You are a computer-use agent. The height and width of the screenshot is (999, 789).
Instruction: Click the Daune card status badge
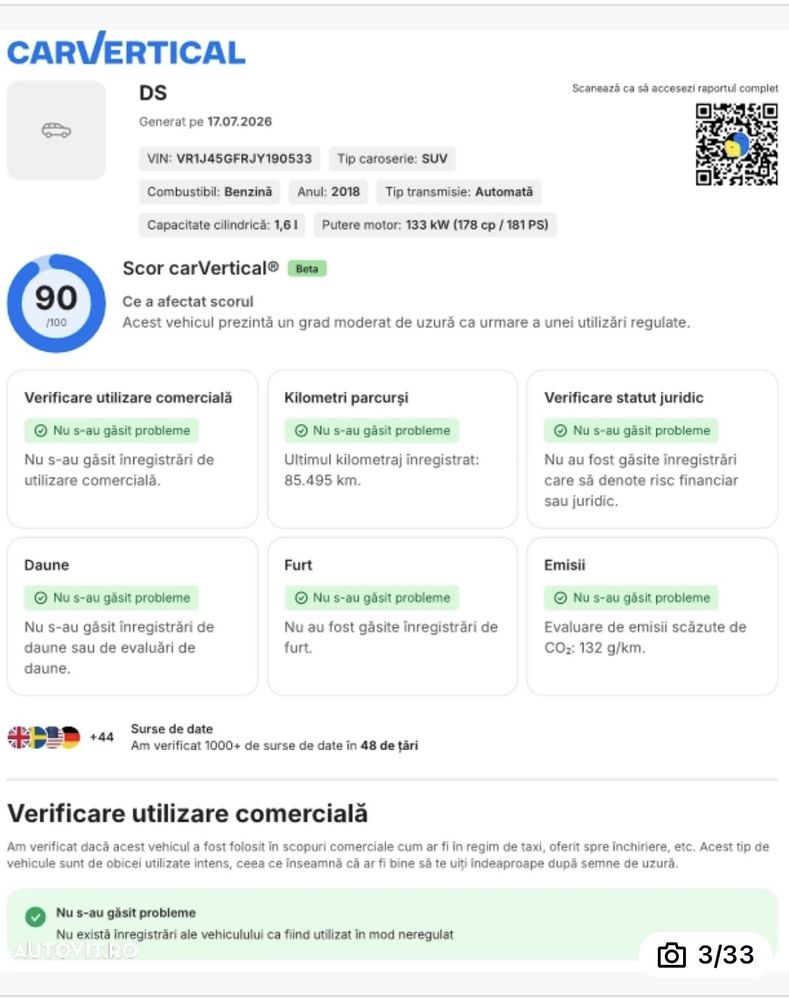[112, 598]
